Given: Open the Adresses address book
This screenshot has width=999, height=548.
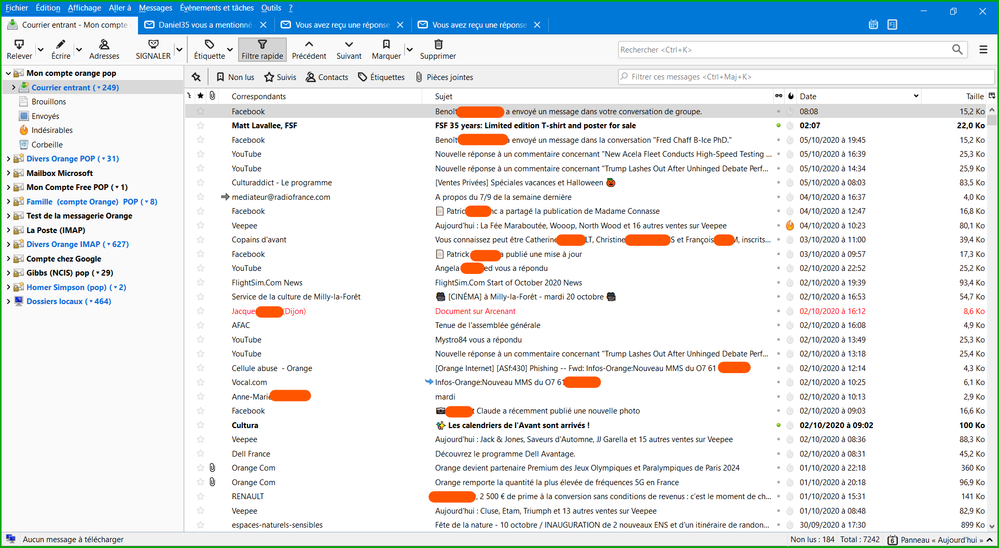Looking at the screenshot, I should (104, 45).
